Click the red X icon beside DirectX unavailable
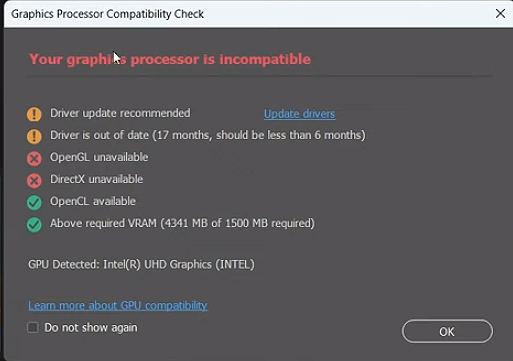 34,180
